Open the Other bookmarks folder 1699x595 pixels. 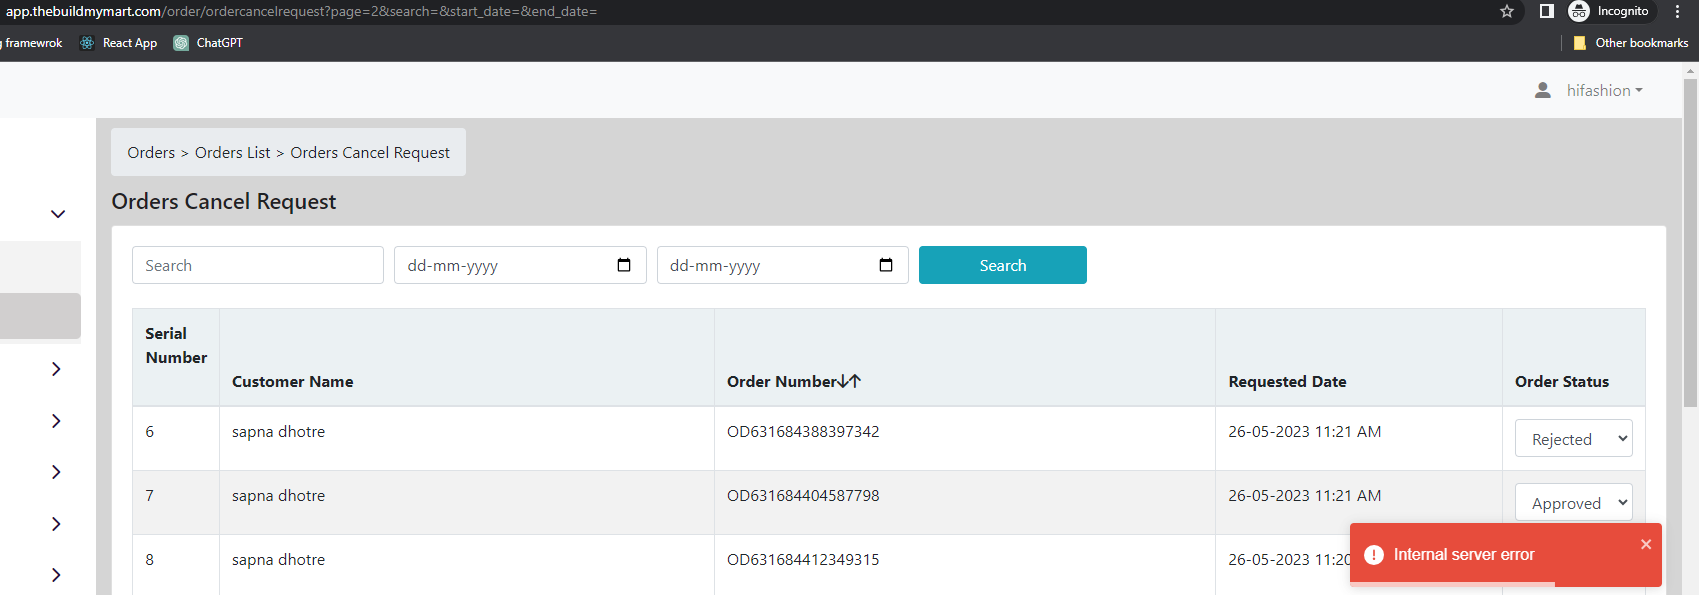tap(1630, 43)
